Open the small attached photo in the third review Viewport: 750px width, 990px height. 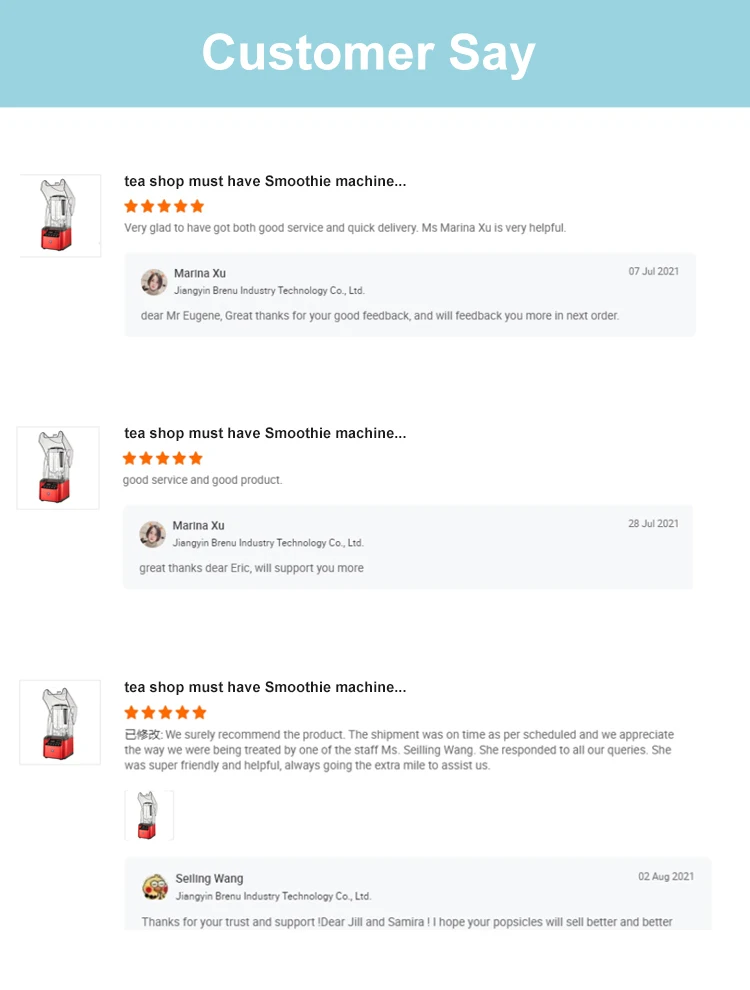point(149,815)
